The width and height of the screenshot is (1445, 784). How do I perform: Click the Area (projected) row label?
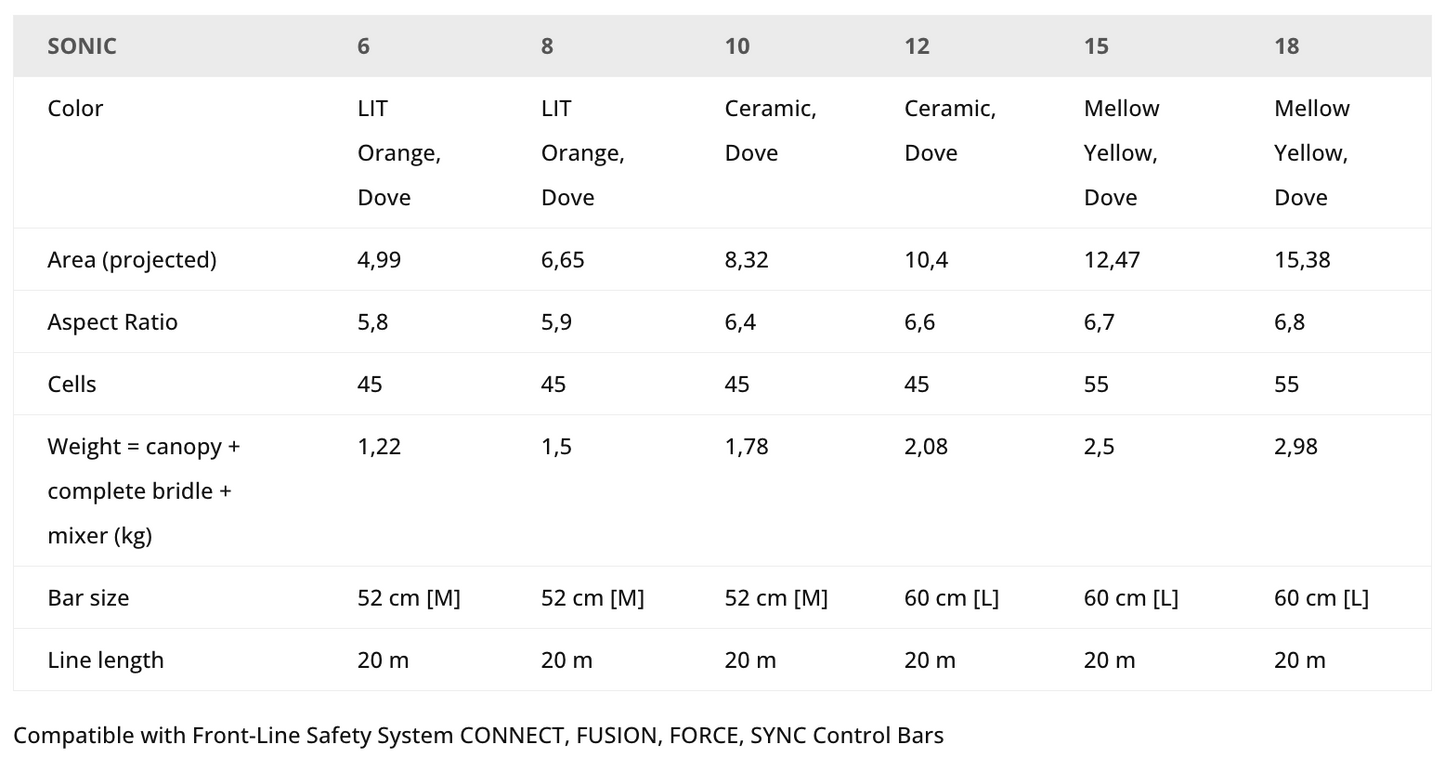coord(131,260)
